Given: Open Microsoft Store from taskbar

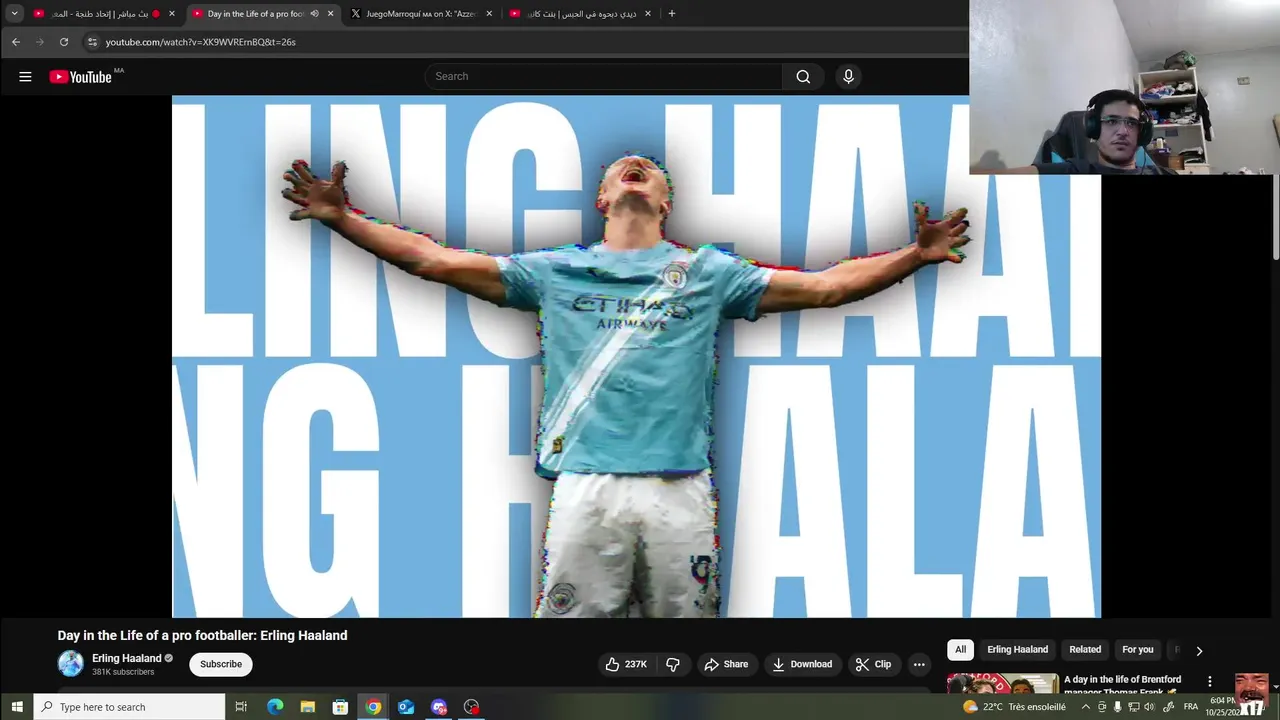Looking at the screenshot, I should [340, 707].
